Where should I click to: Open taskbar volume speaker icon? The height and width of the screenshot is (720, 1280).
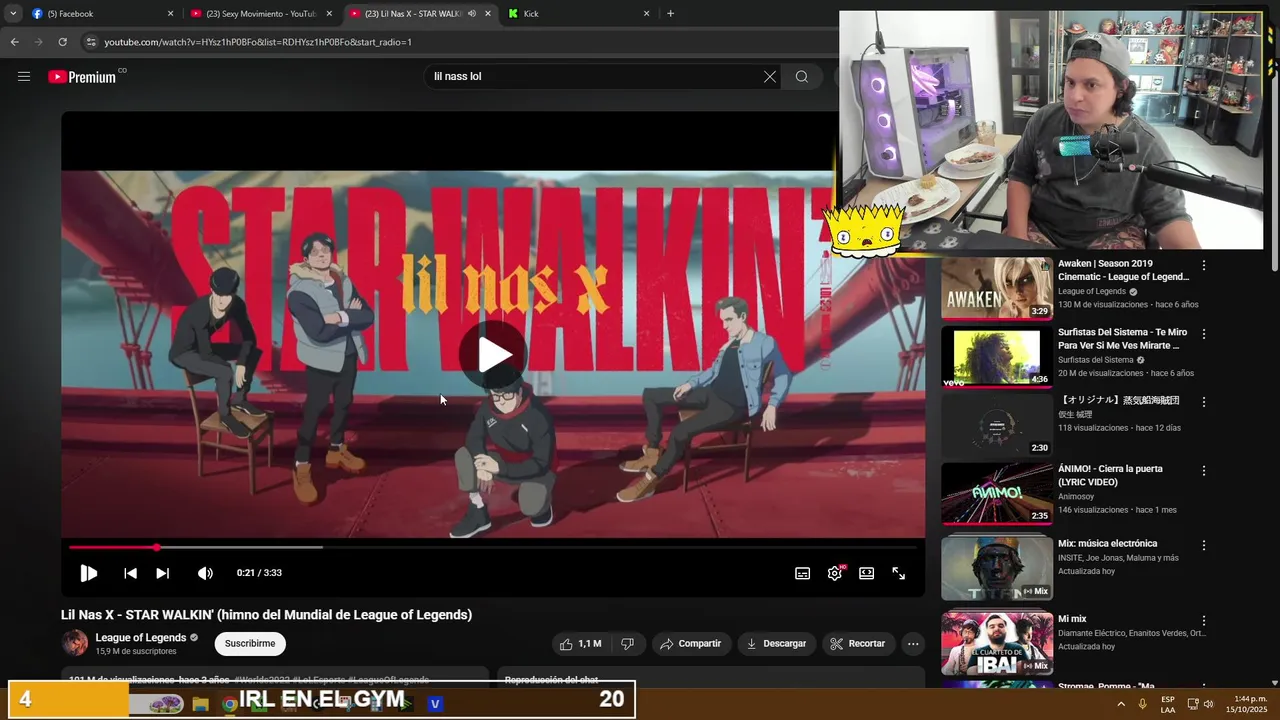pos(1209,703)
